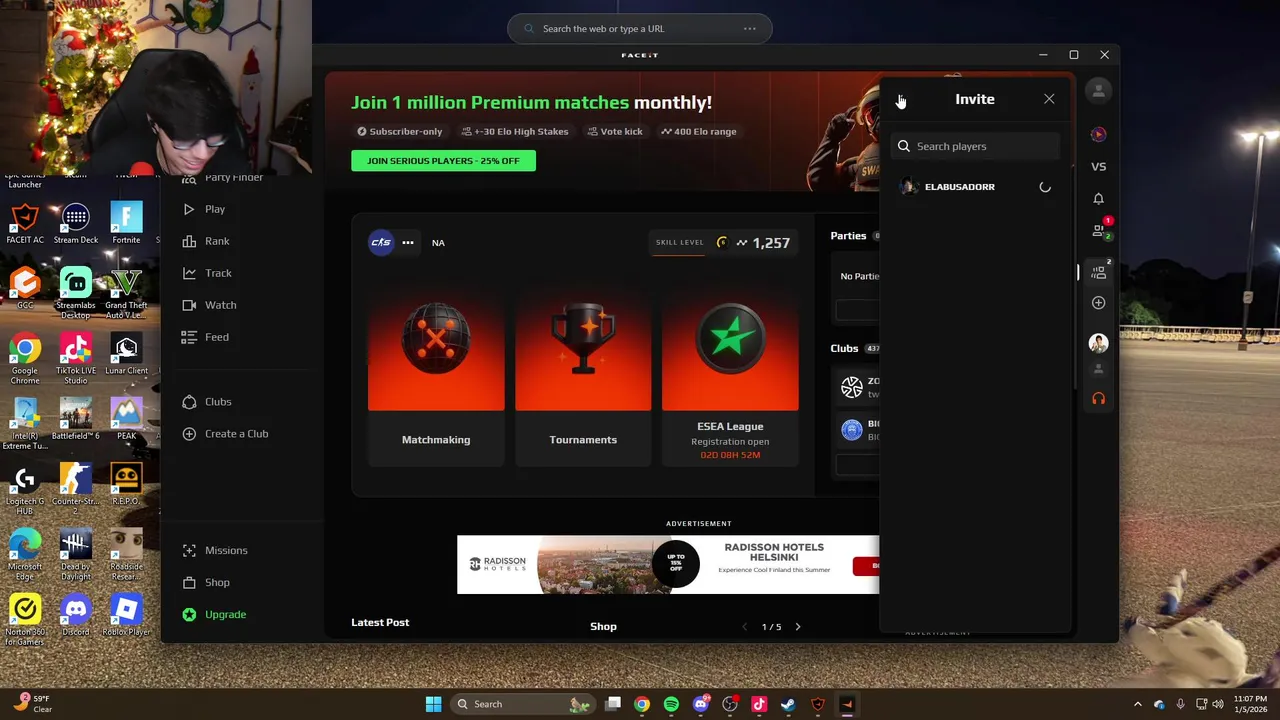
Task: Go to previous Shop page arrow
Action: click(x=744, y=627)
